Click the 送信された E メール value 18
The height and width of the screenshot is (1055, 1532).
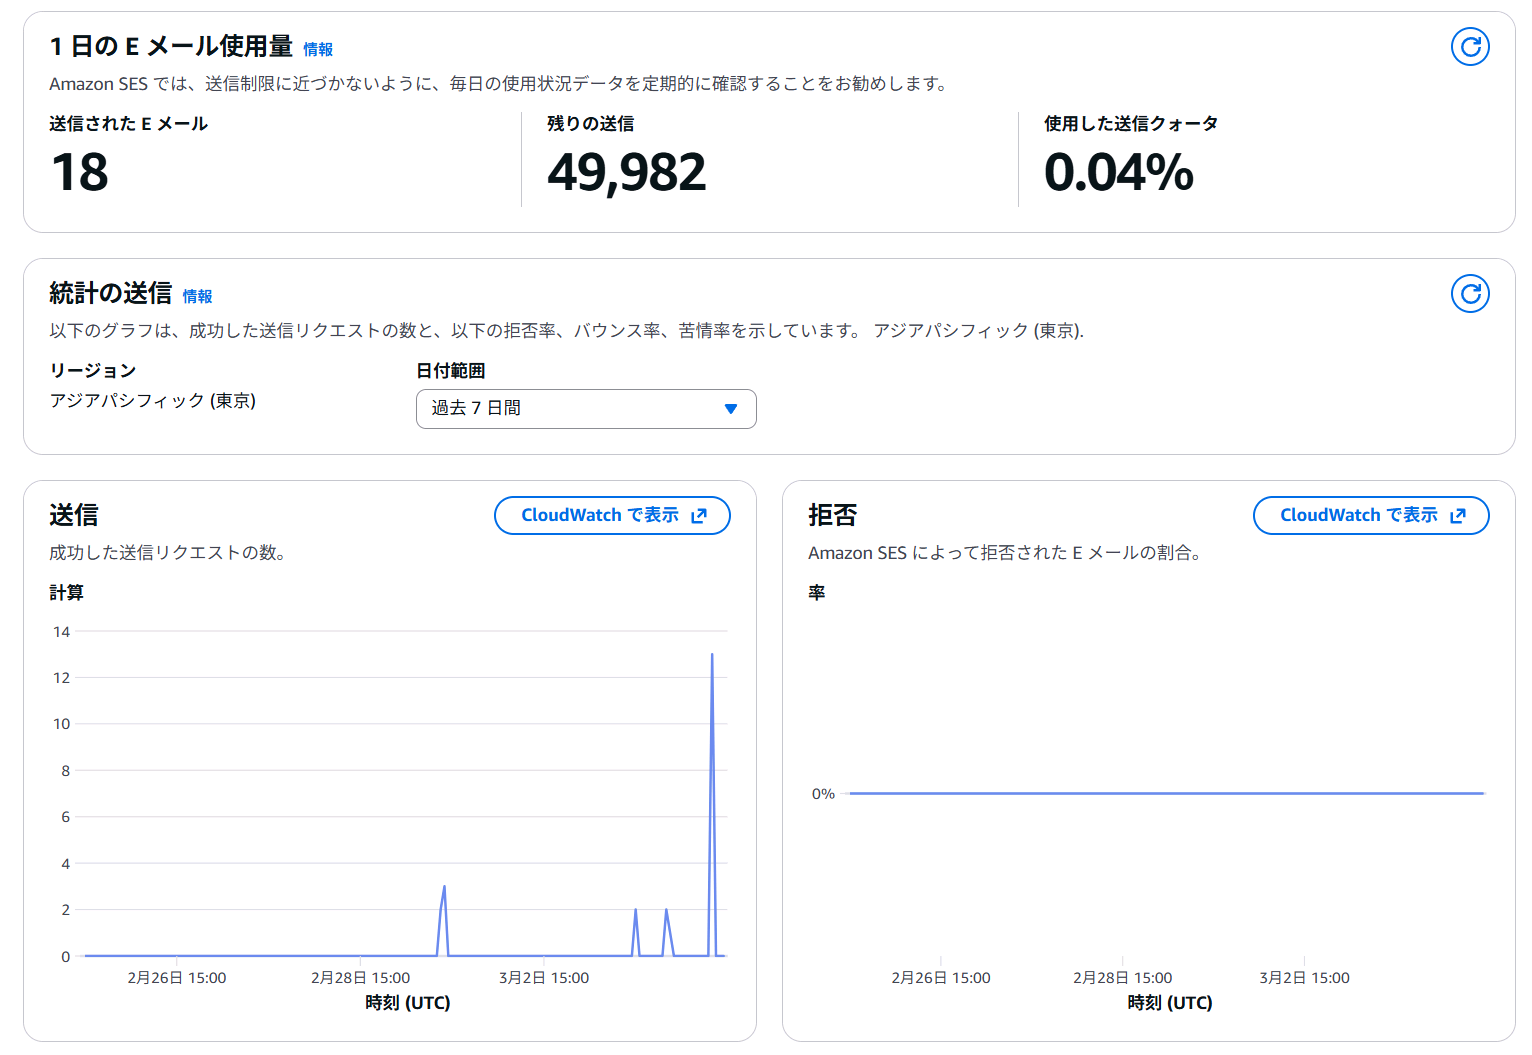coord(80,173)
